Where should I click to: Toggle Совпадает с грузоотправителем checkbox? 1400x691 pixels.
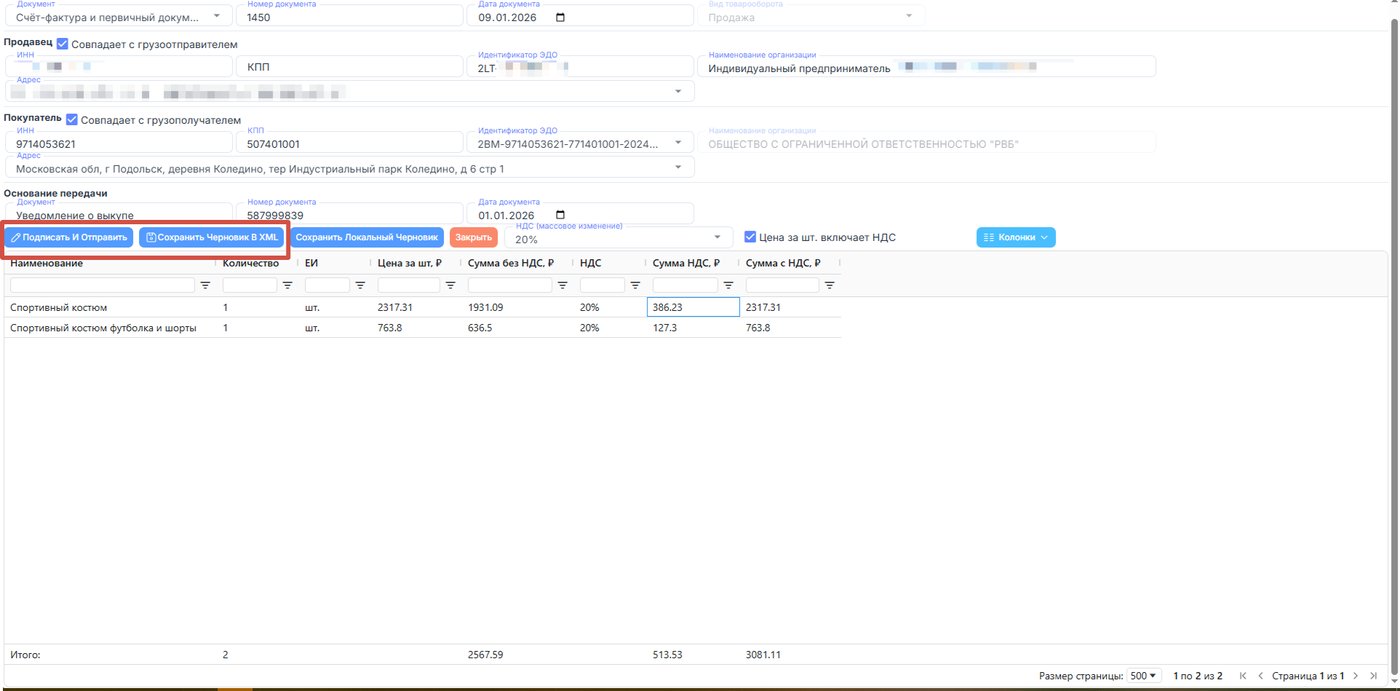pos(63,44)
